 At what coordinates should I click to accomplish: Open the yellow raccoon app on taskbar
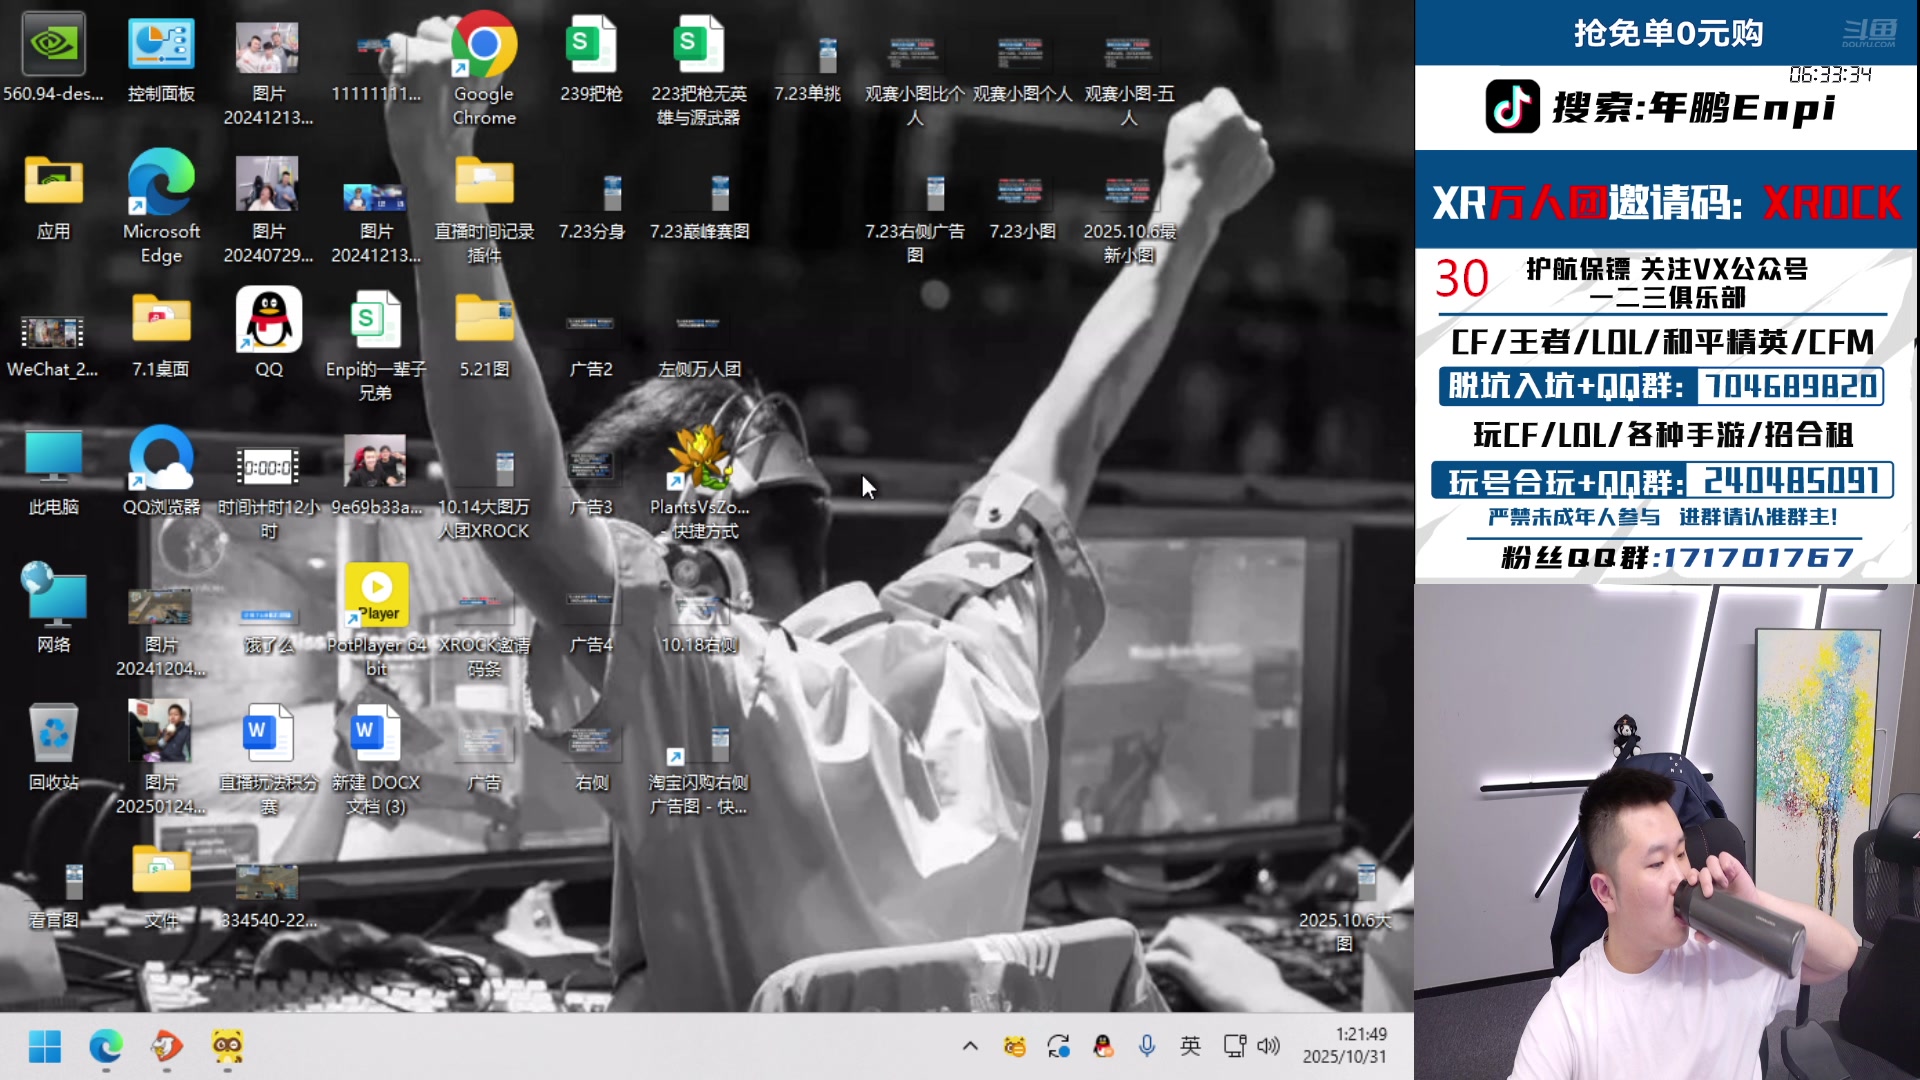226,1048
